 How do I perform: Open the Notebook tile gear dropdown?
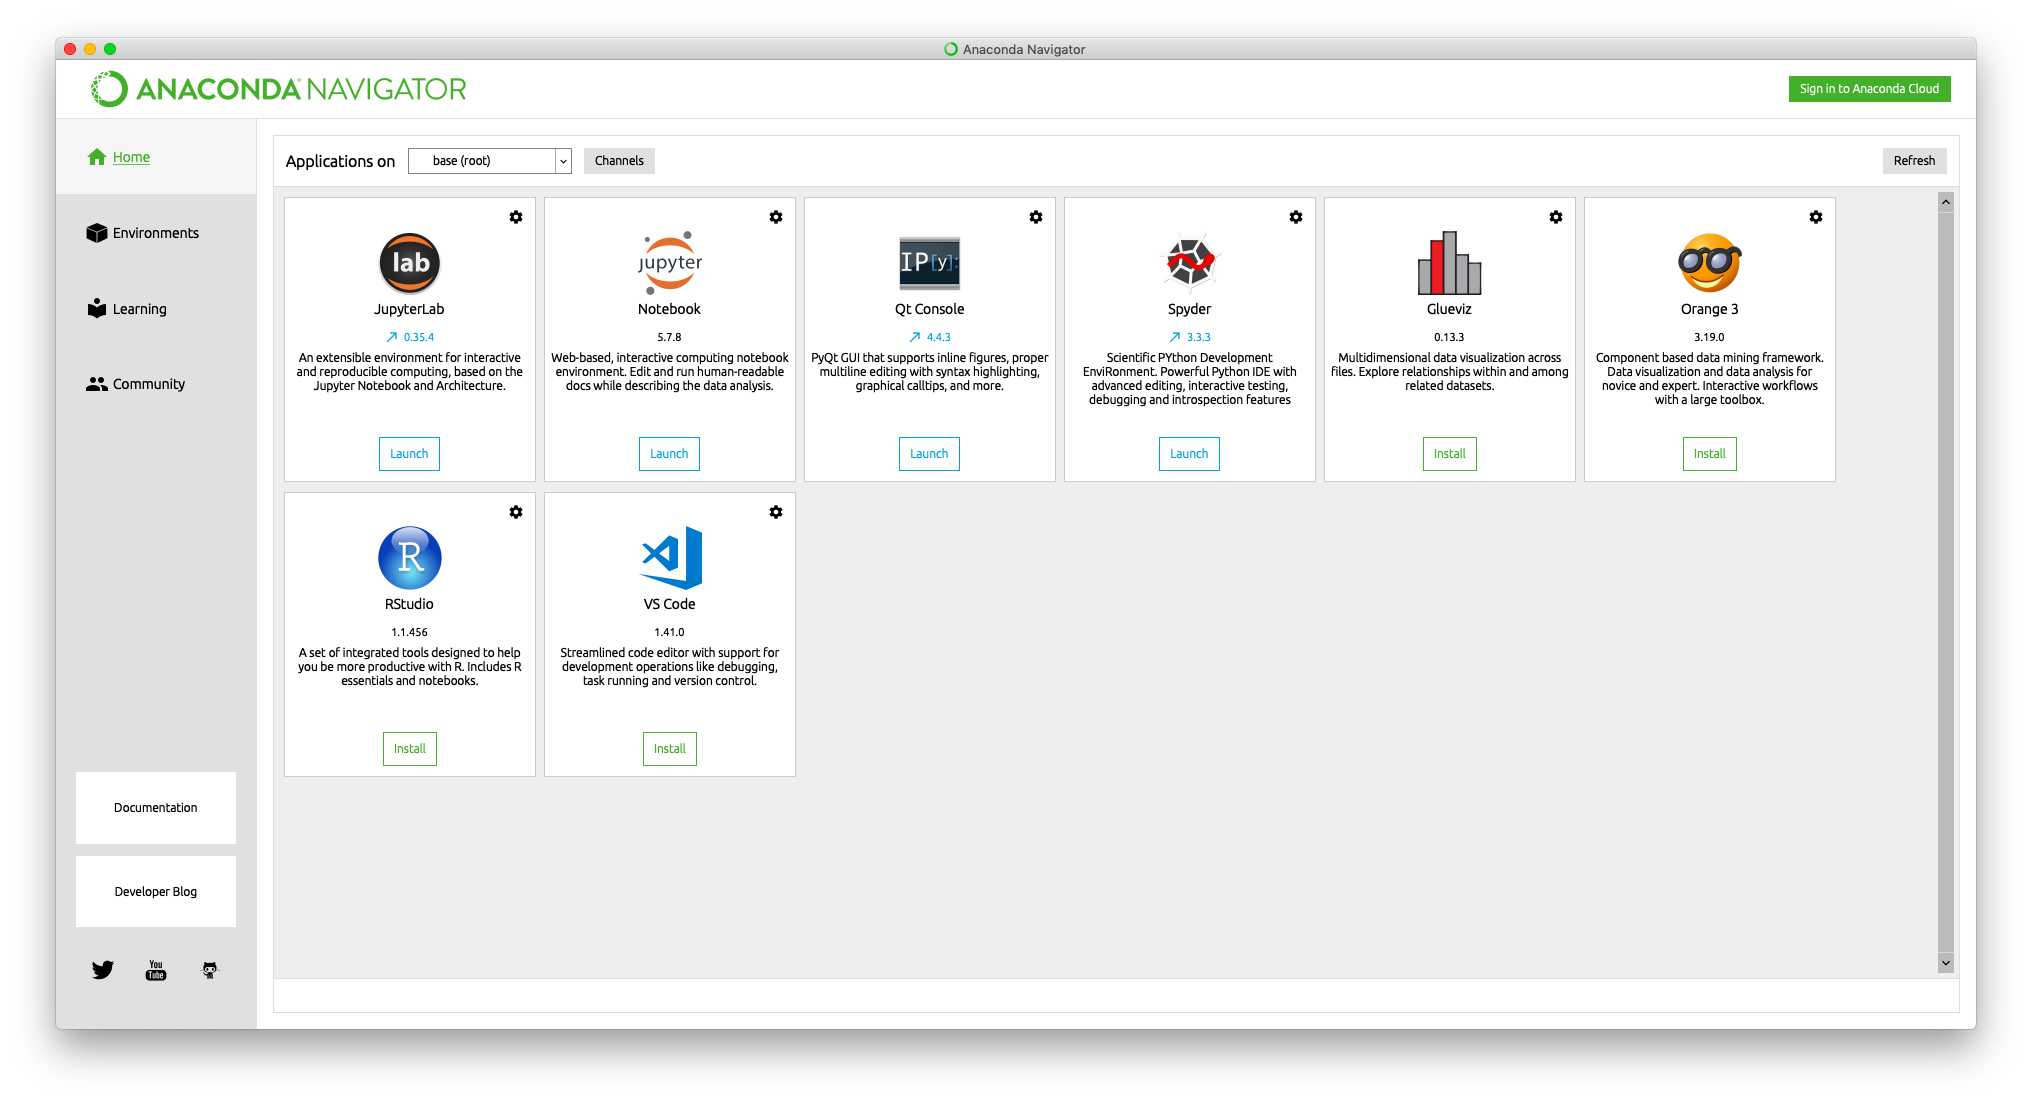click(x=776, y=217)
